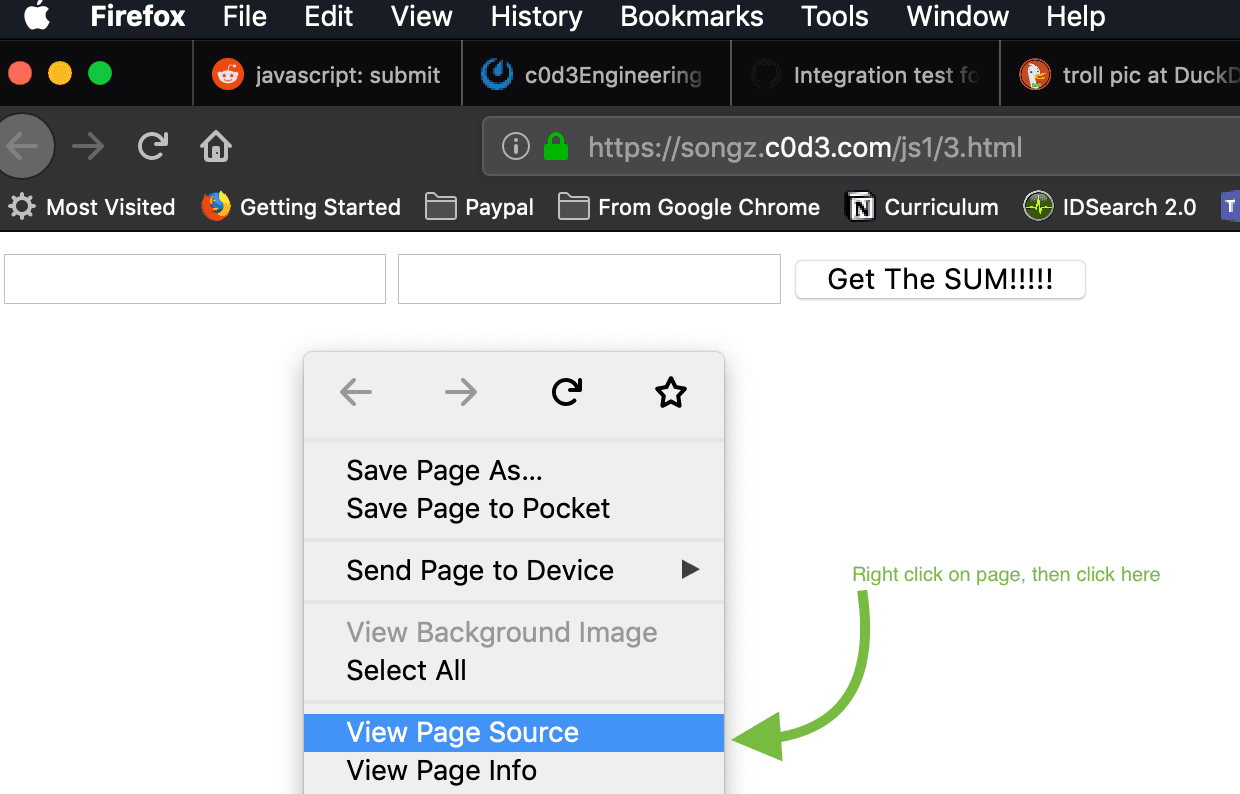The width and height of the screenshot is (1240, 794).
Task: Switch to the c0d3Engineering tab
Action: tap(597, 75)
